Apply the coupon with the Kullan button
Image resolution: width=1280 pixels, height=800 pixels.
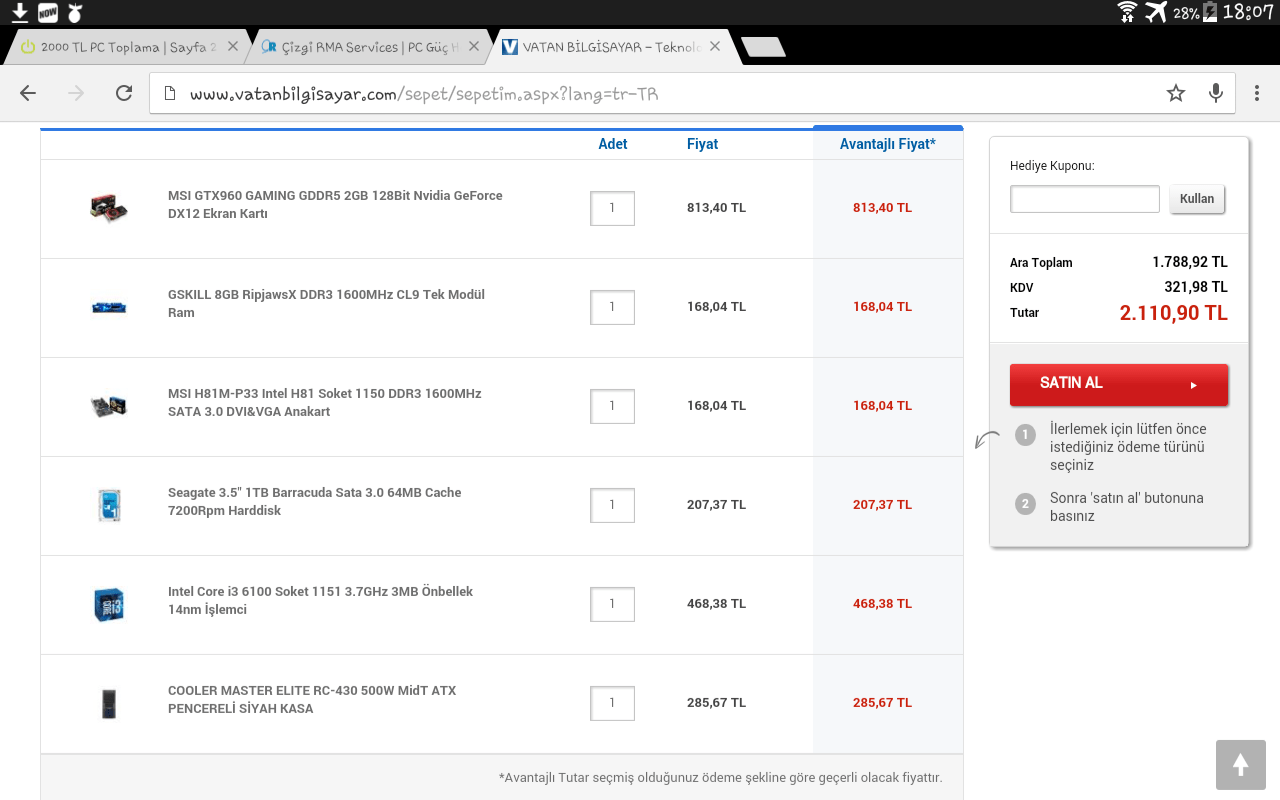click(x=1197, y=198)
